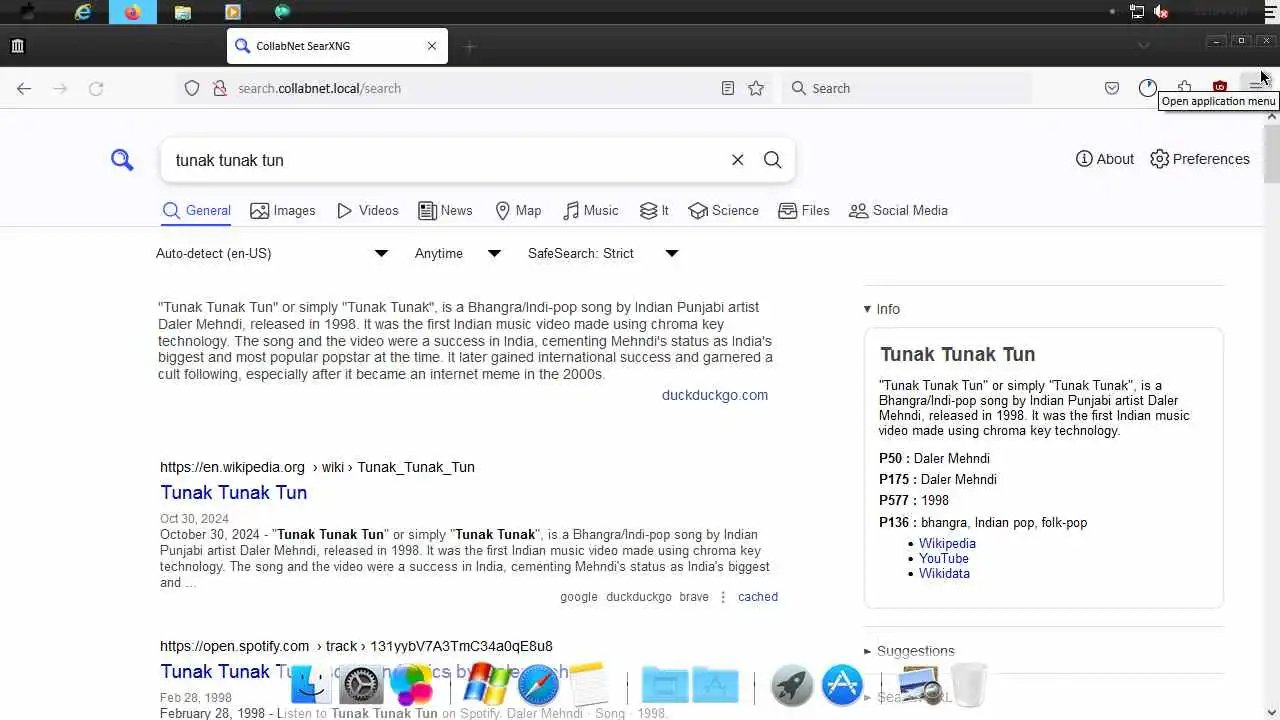
Task: Switch to the Images tab
Action: pos(283,210)
